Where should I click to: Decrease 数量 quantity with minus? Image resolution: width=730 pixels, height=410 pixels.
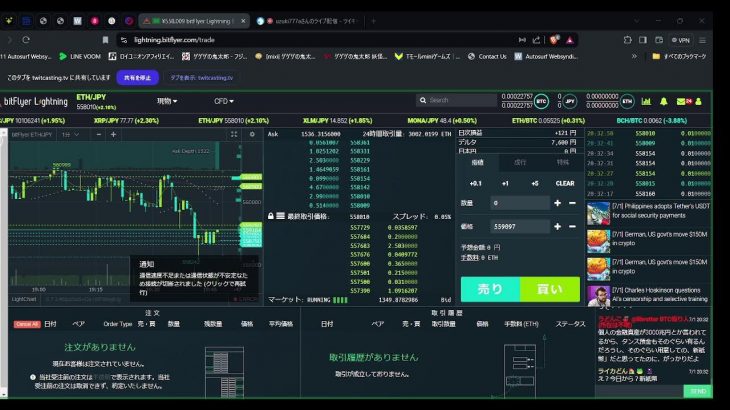572,203
